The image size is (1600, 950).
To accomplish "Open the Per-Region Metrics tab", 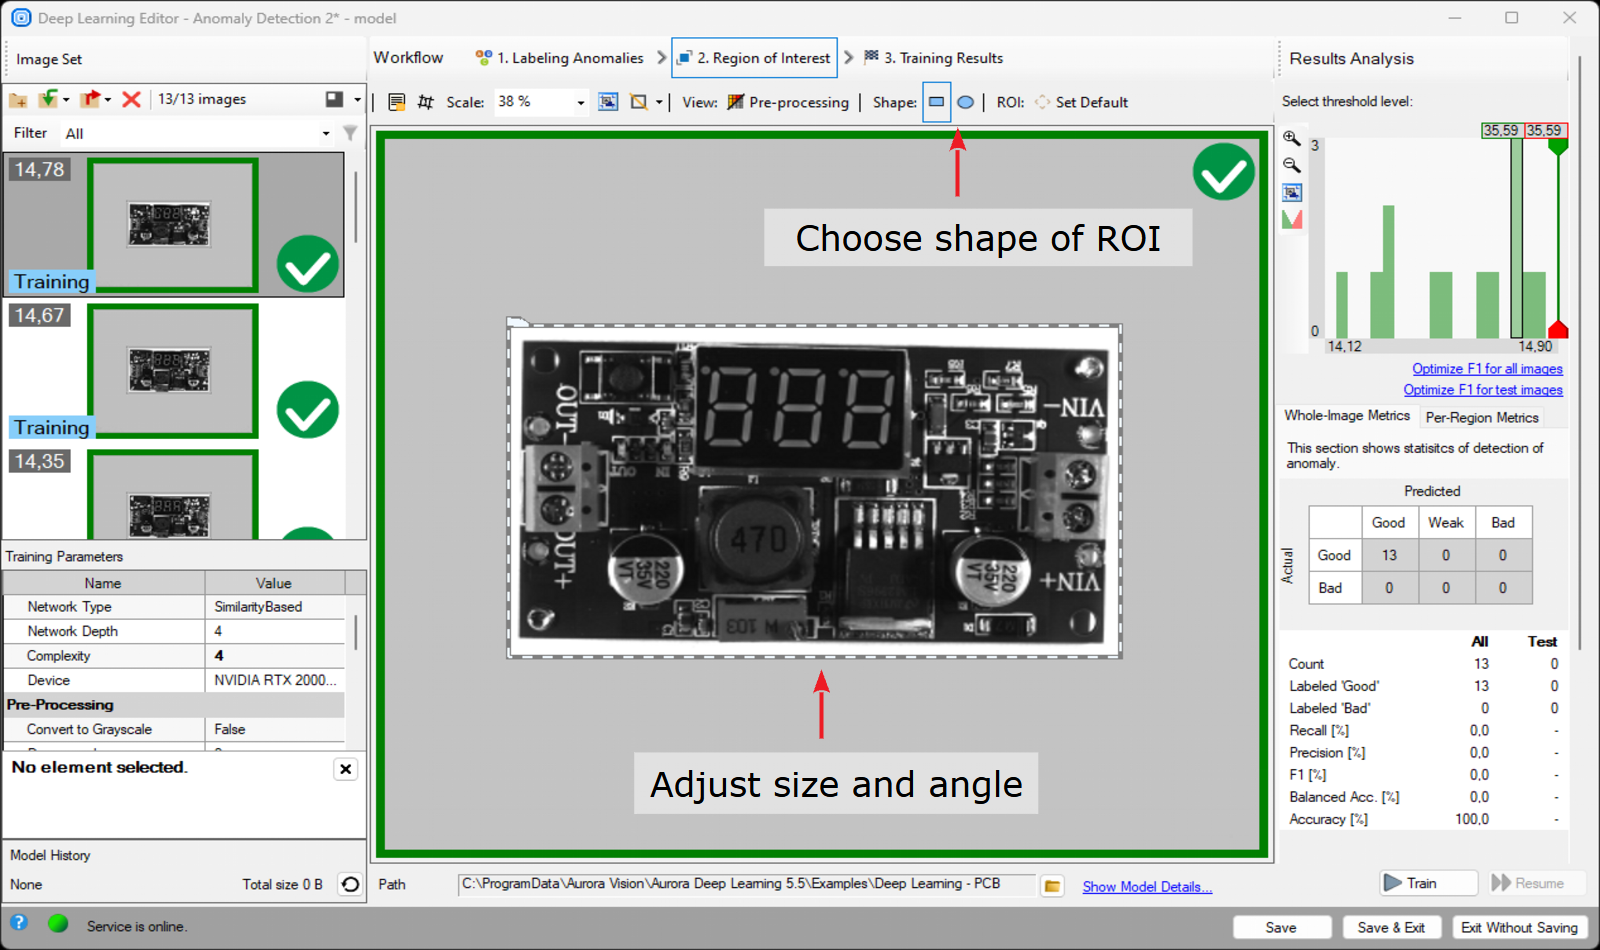I will coord(1481,418).
